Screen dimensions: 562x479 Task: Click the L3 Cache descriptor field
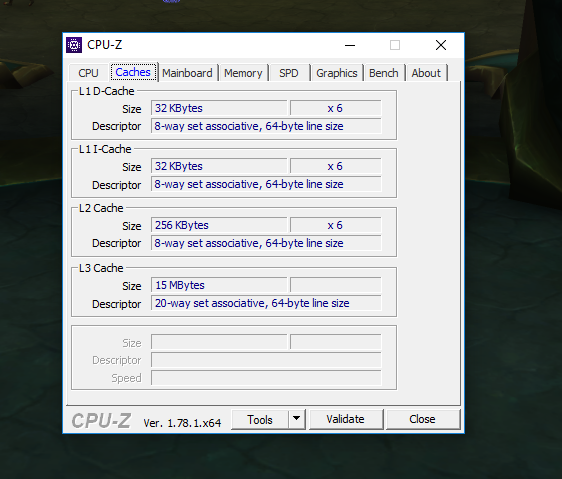[266, 303]
